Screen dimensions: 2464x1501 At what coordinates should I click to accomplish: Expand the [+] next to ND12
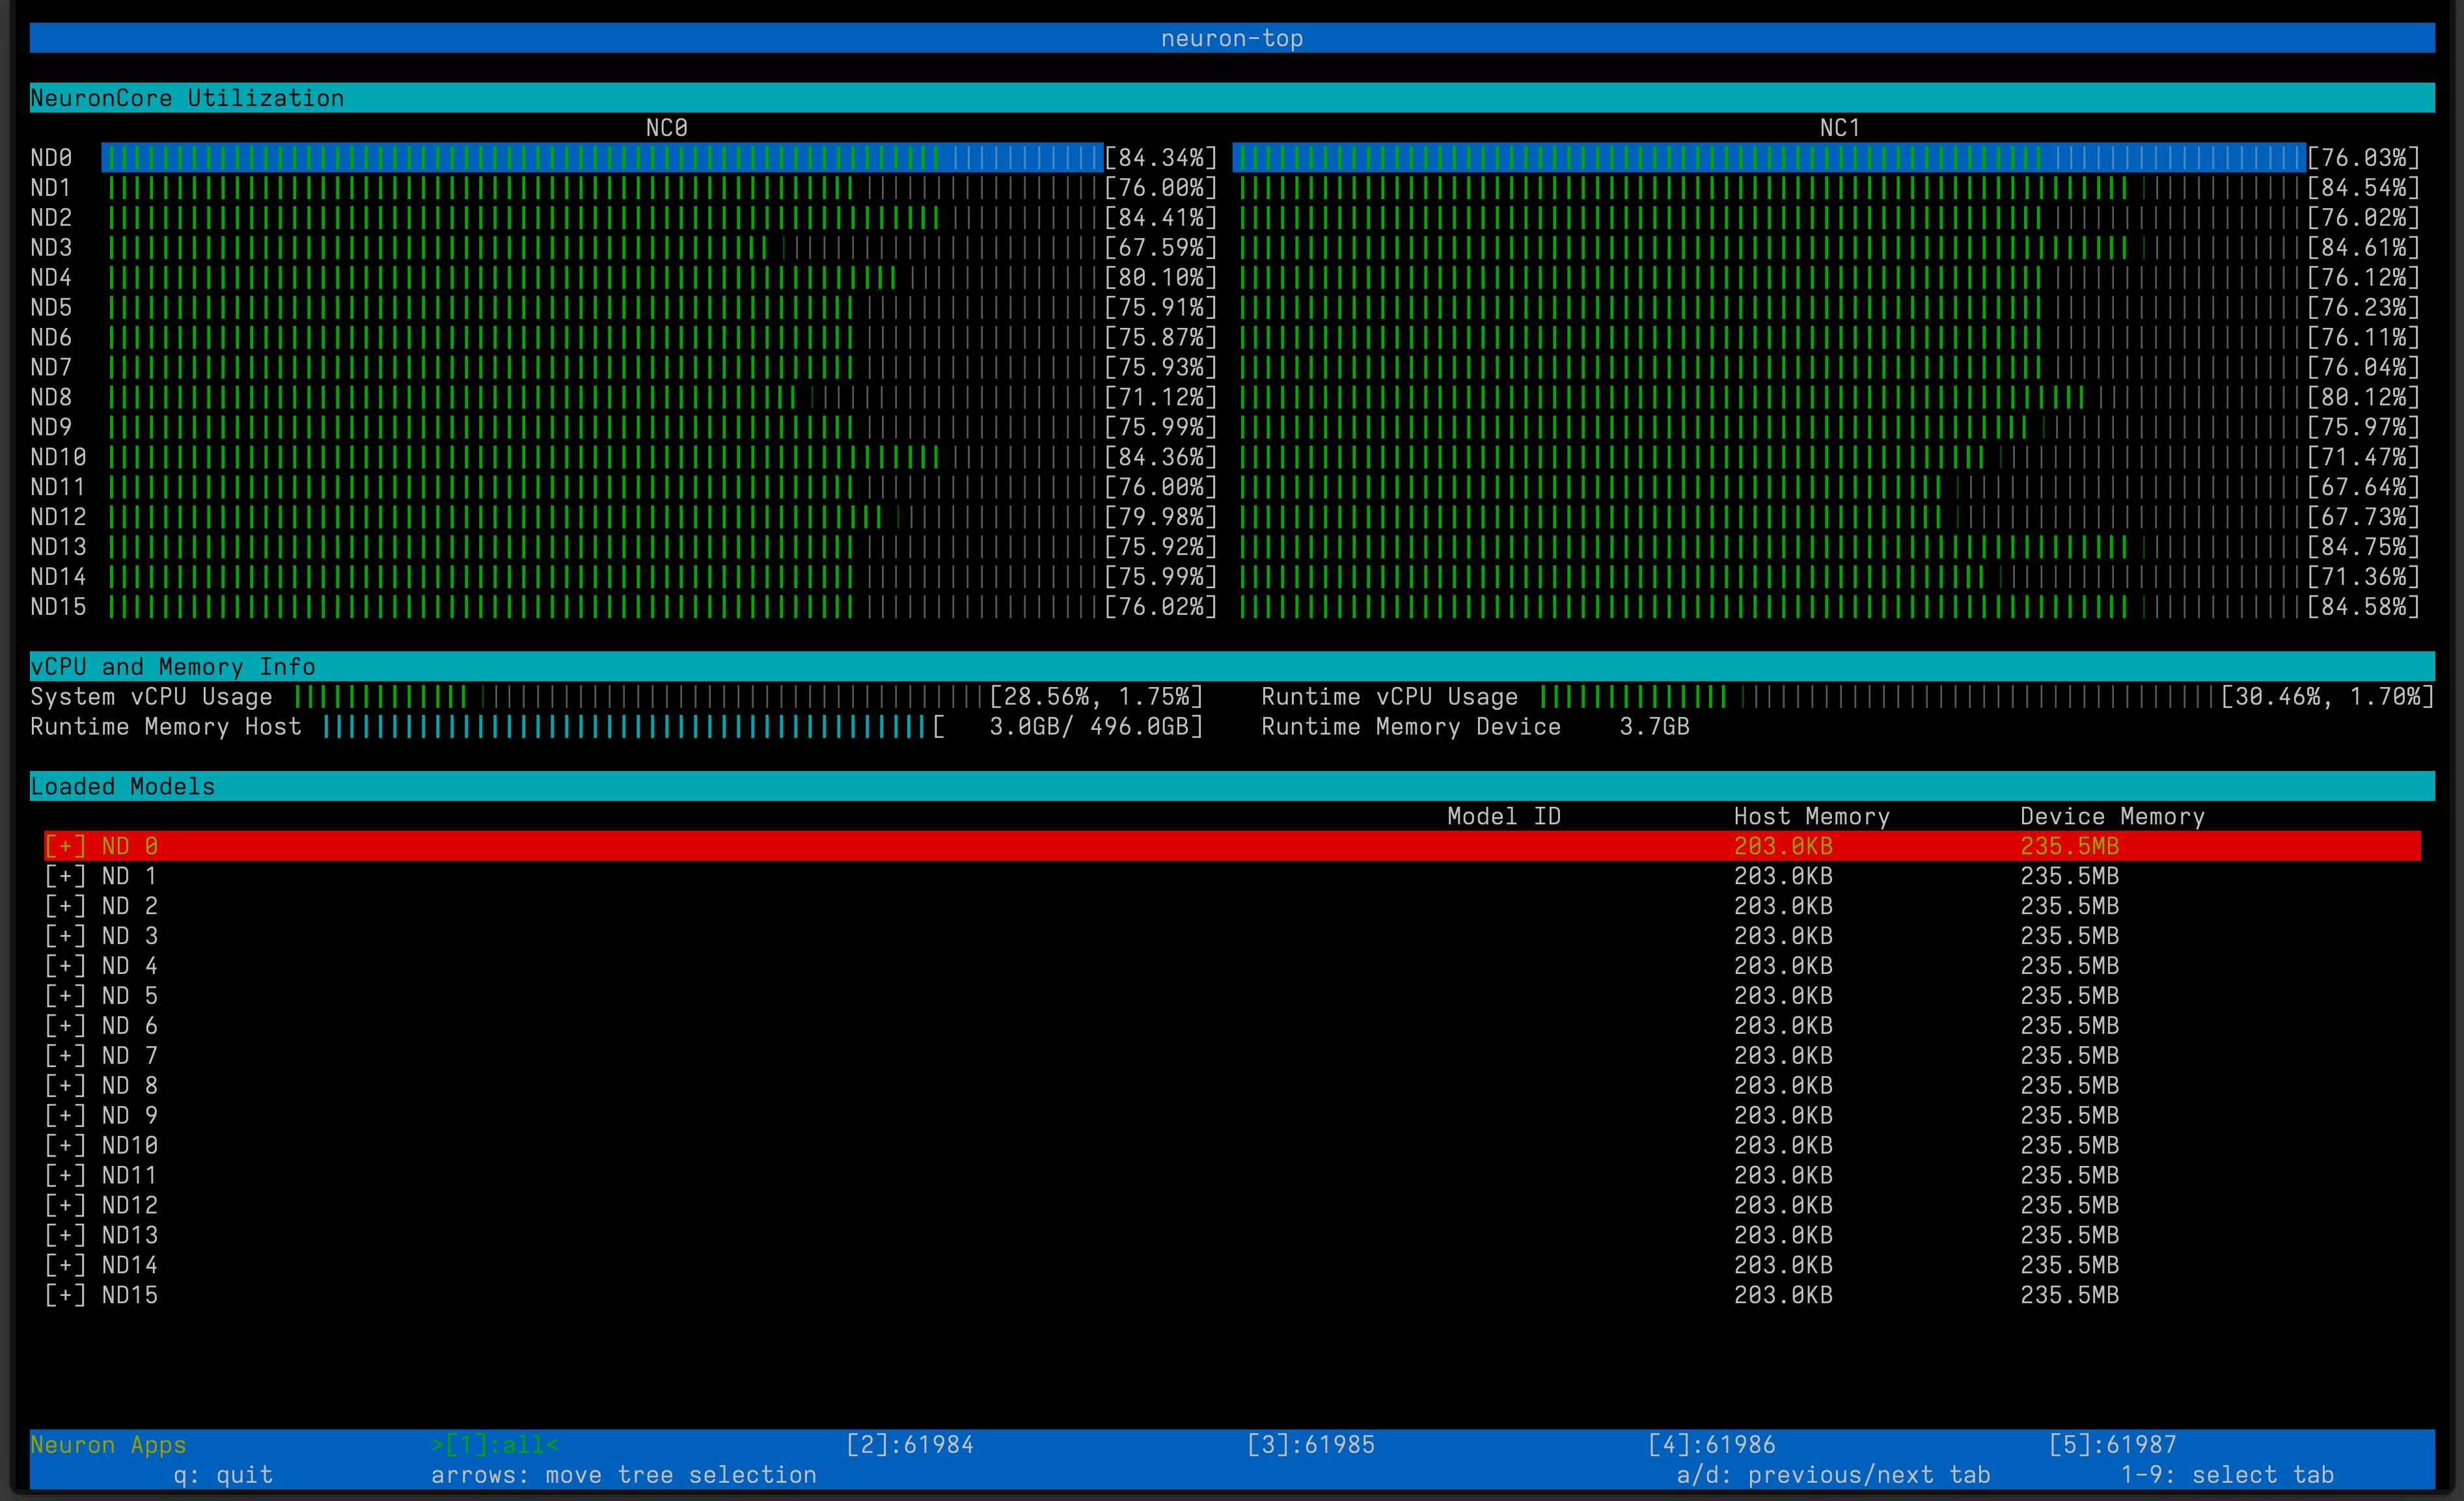pyautogui.click(x=65, y=1205)
